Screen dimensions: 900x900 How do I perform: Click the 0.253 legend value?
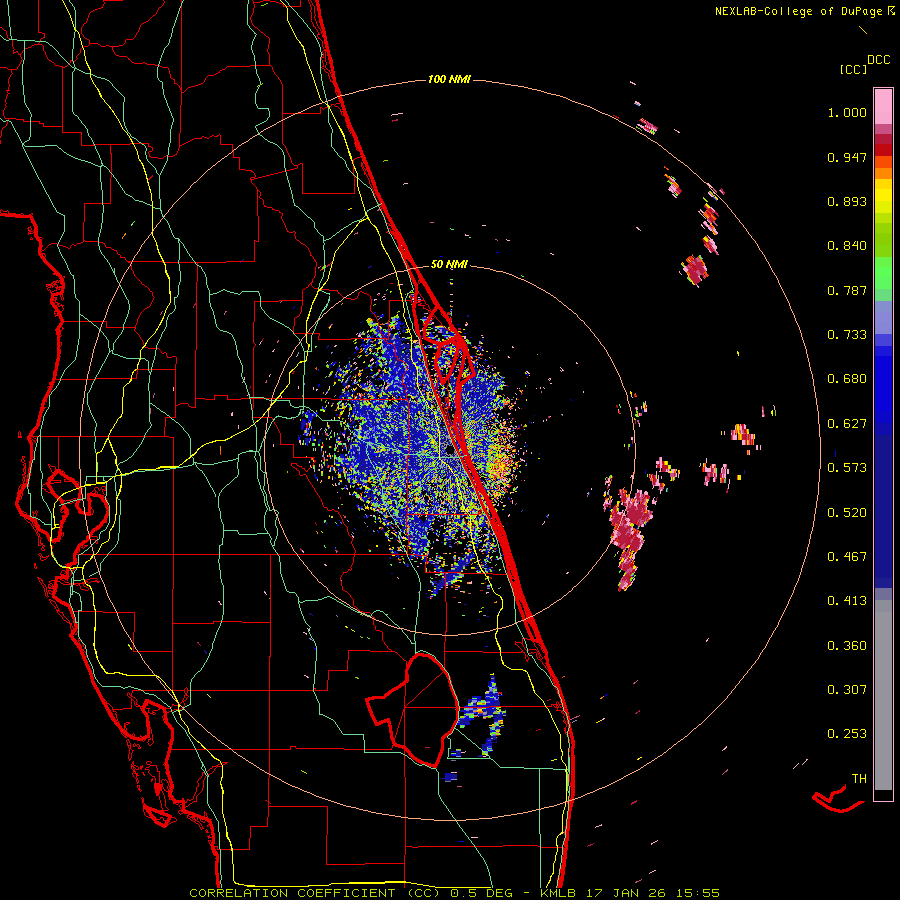click(847, 734)
